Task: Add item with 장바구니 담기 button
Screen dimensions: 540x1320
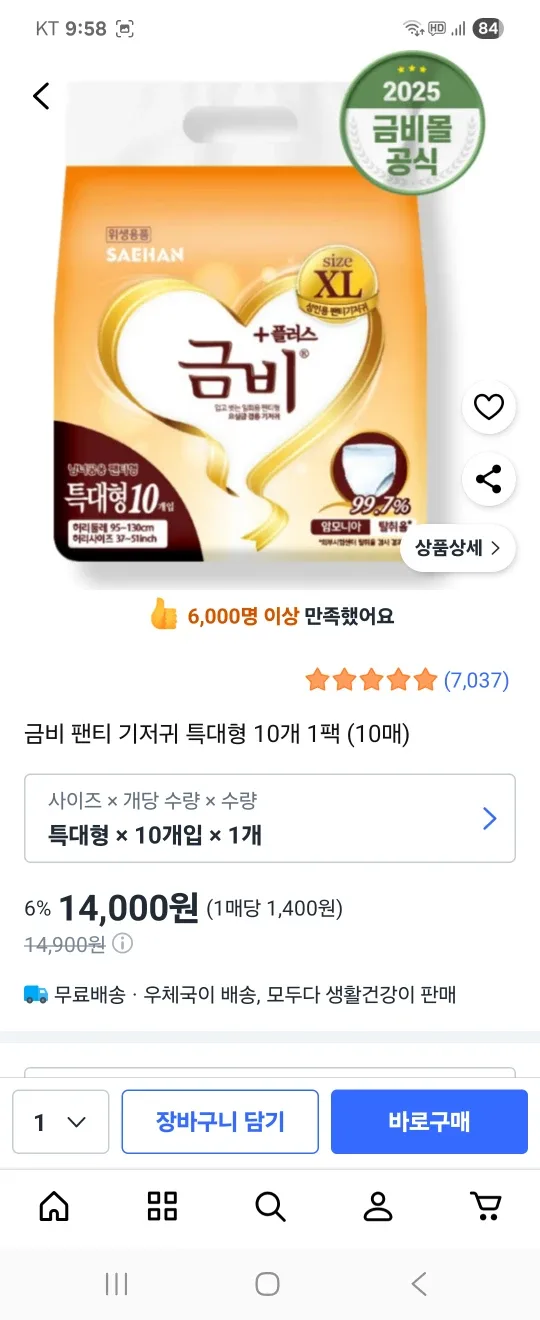Action: (x=220, y=1122)
